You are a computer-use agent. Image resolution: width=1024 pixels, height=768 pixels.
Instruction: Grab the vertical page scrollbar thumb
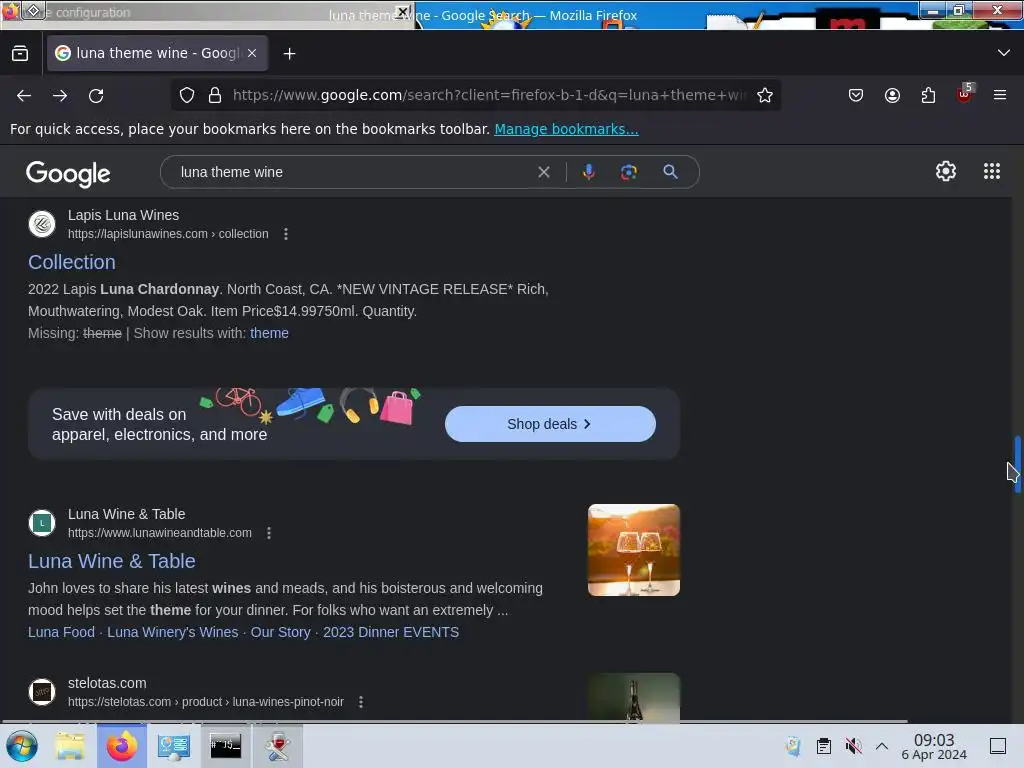pos(1017,464)
